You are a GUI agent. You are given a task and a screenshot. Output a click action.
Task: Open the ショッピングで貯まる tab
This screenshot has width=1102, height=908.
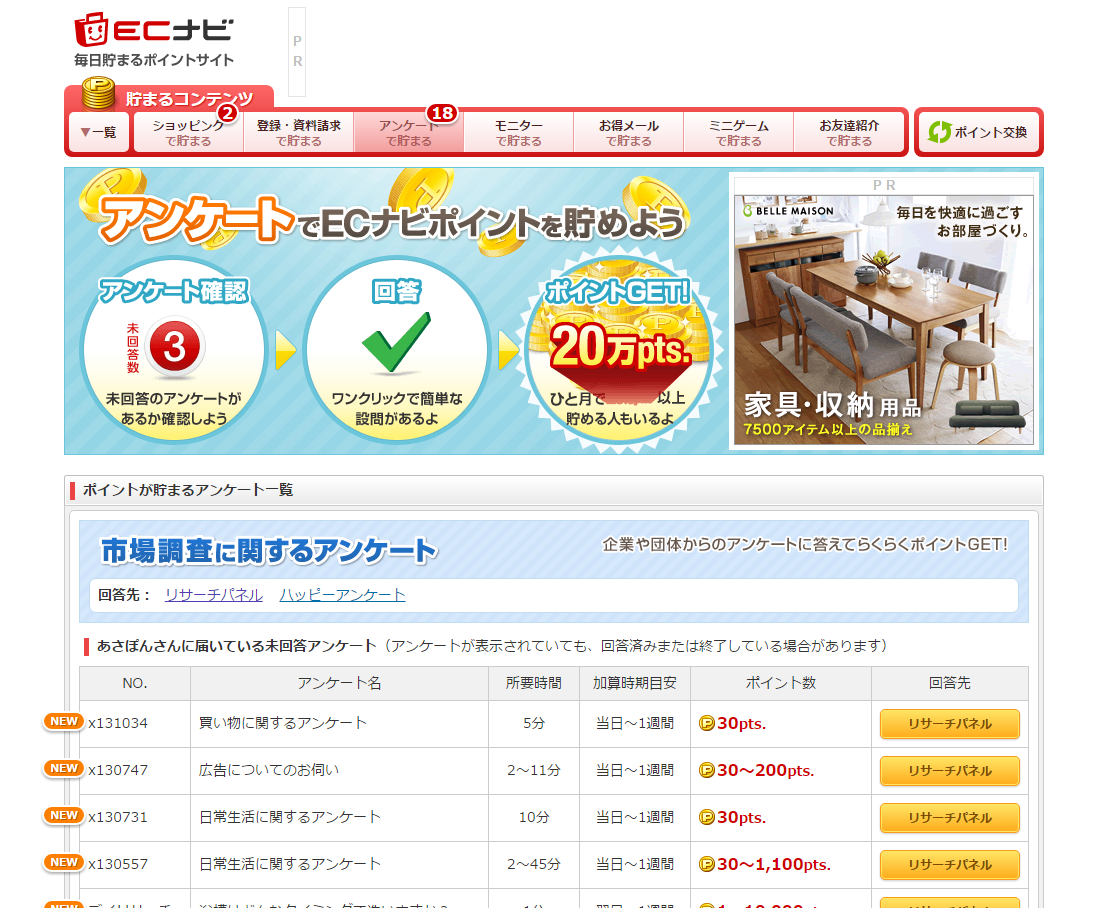tap(188, 132)
